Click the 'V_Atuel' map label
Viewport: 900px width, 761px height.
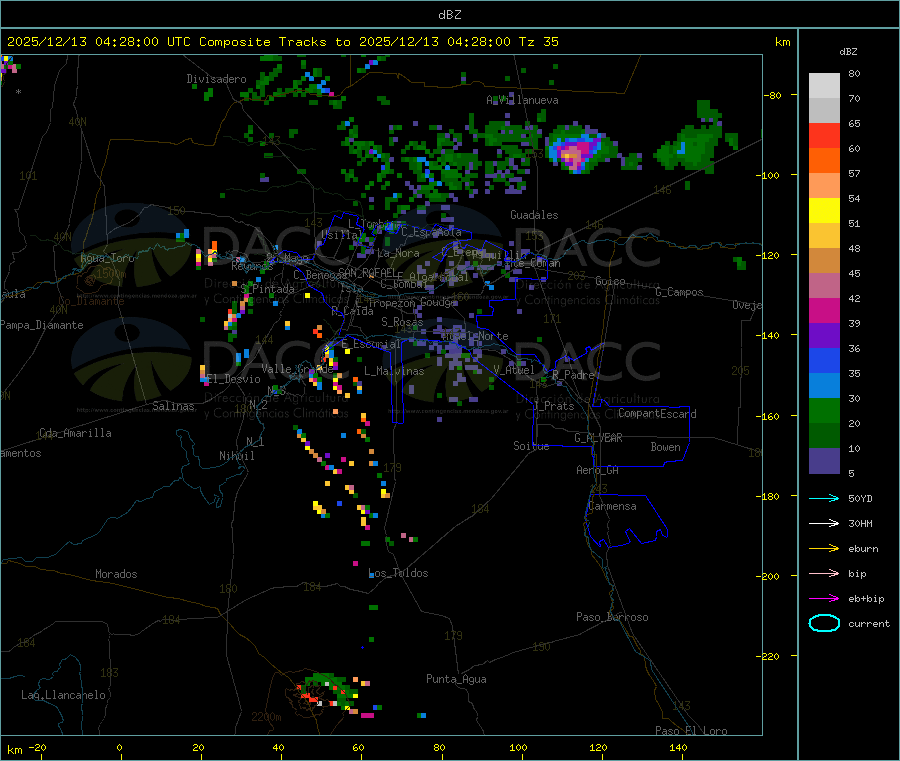coord(514,370)
